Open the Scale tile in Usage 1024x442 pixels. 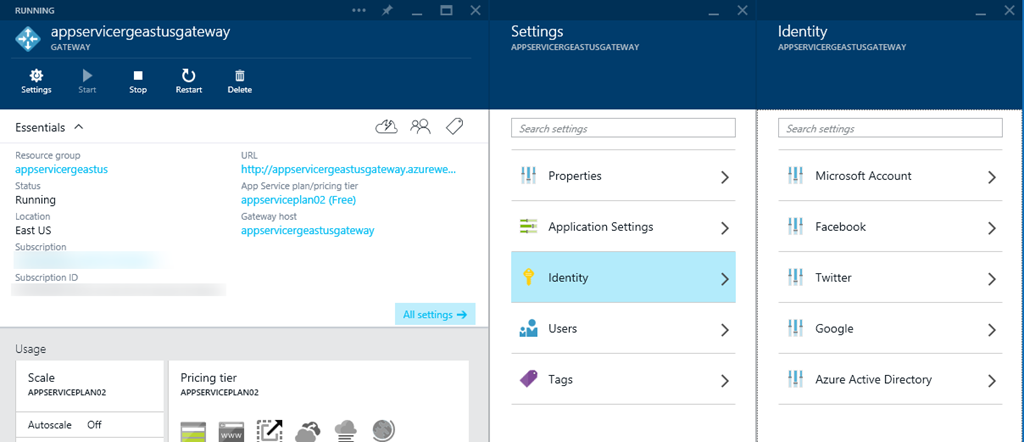pyautogui.click(x=90, y=385)
